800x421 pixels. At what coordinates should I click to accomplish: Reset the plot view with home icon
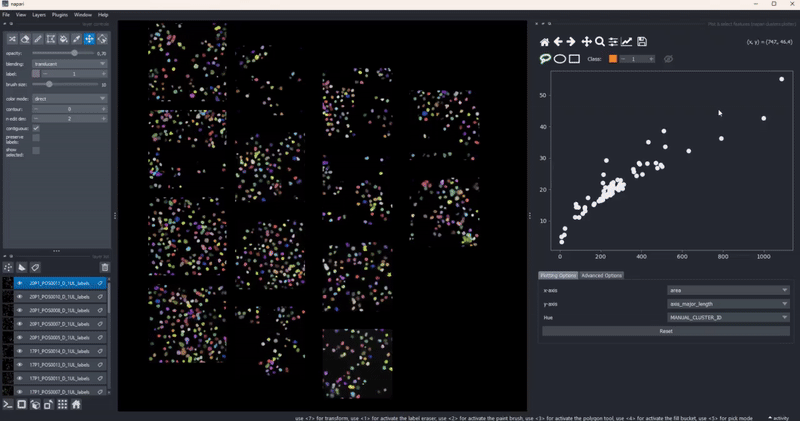tap(544, 42)
